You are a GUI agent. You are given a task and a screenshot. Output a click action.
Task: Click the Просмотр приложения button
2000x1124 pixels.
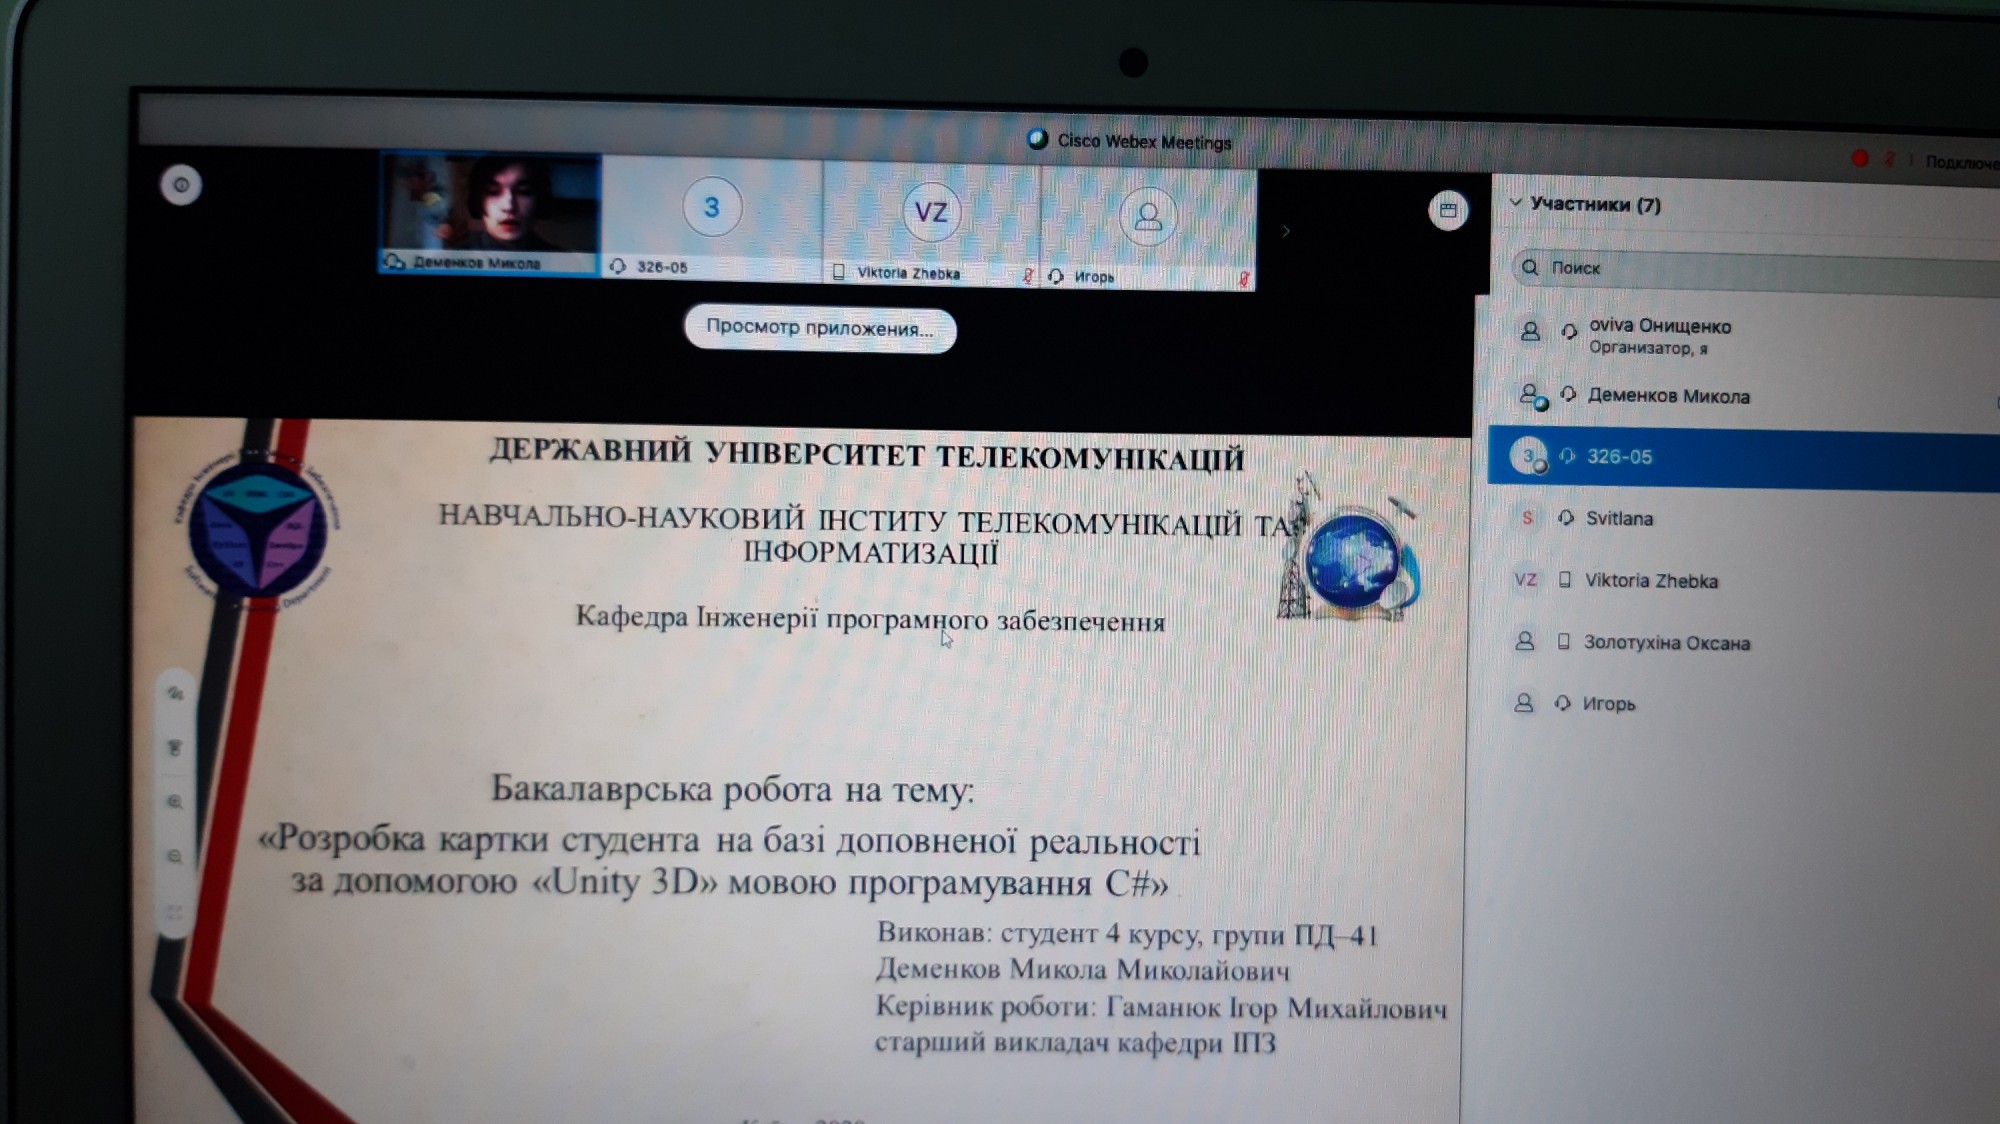(820, 328)
